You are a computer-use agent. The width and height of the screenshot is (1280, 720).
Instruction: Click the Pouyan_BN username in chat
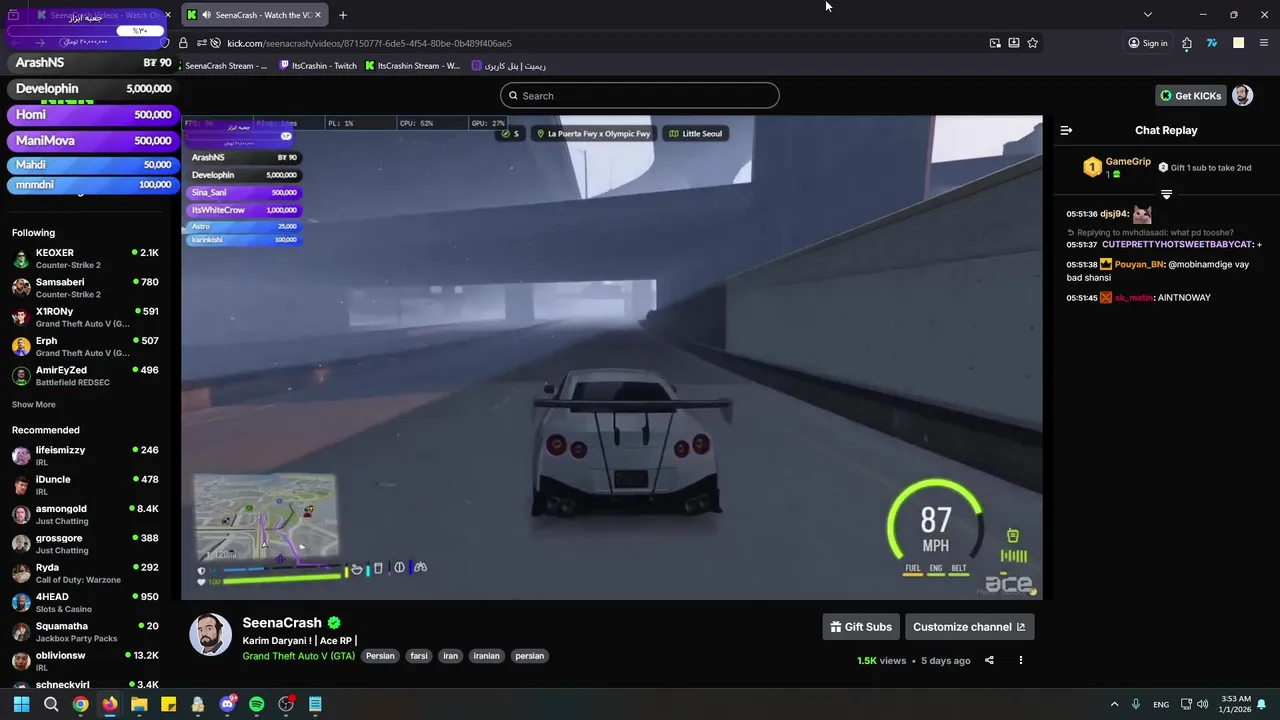point(1139,265)
